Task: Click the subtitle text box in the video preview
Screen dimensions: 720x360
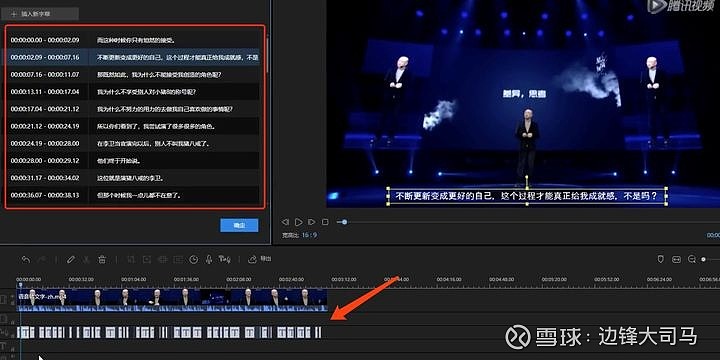Action: pos(527,197)
